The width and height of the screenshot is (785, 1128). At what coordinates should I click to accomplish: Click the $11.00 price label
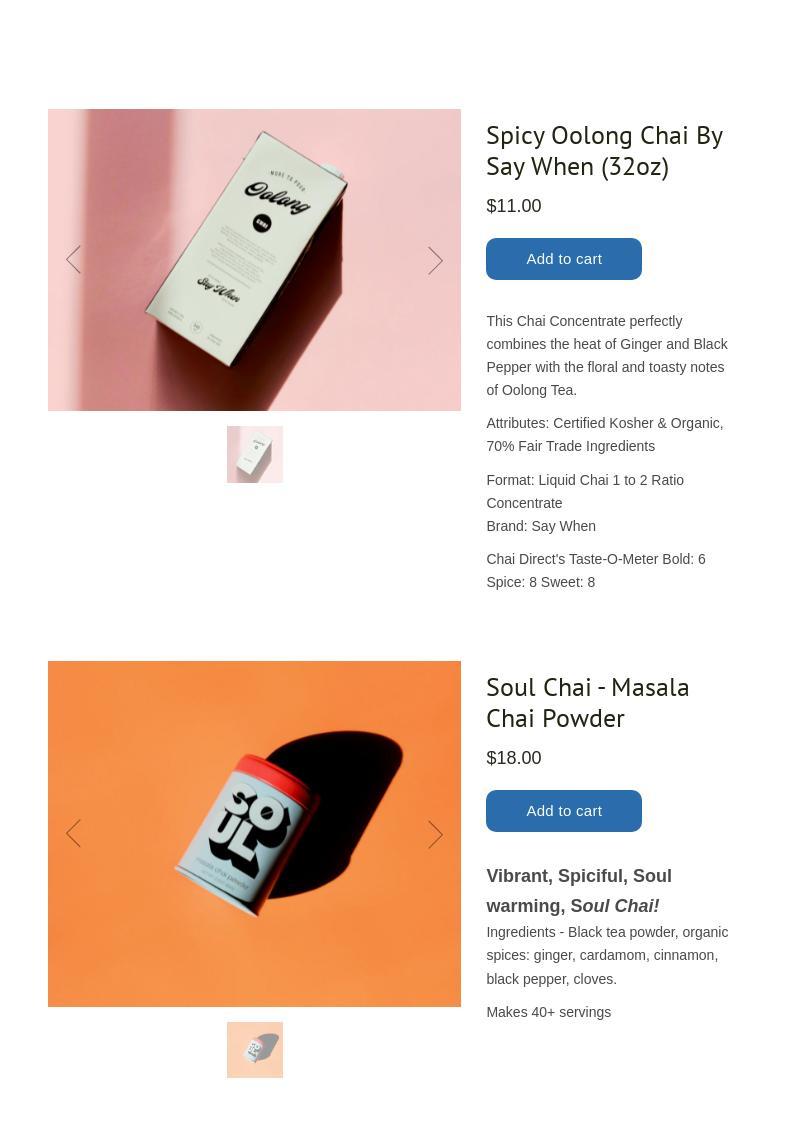point(514,206)
